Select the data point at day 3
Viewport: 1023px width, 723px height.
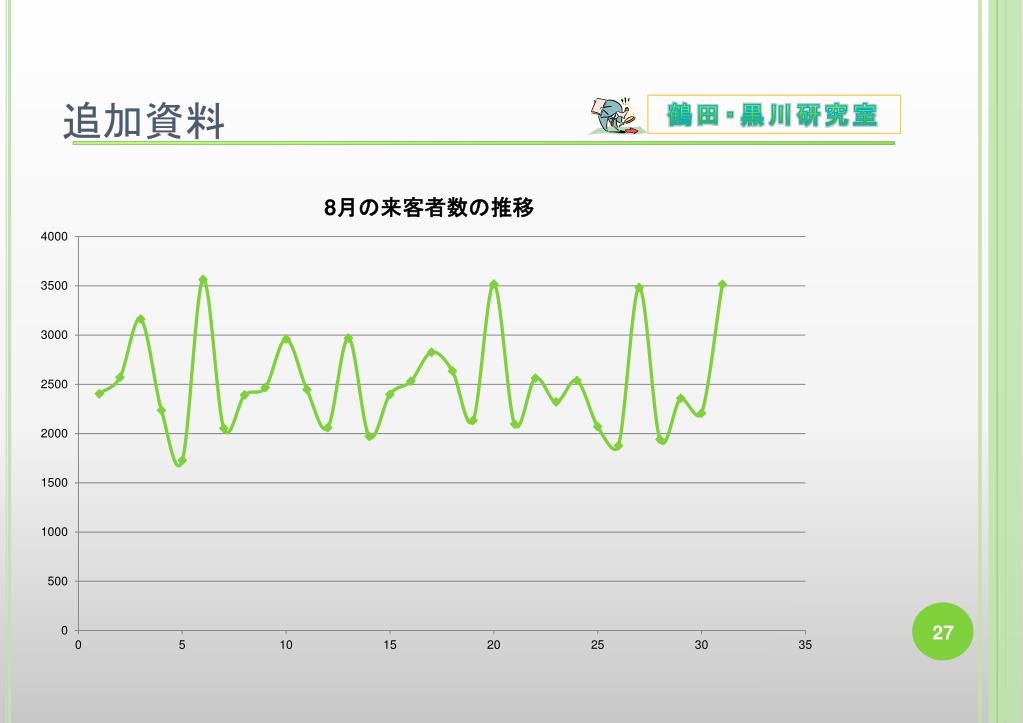coord(141,319)
